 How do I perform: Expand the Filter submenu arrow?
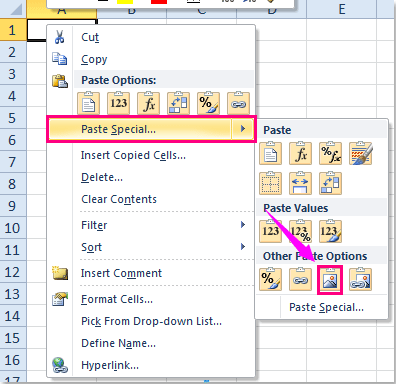[x=243, y=225]
